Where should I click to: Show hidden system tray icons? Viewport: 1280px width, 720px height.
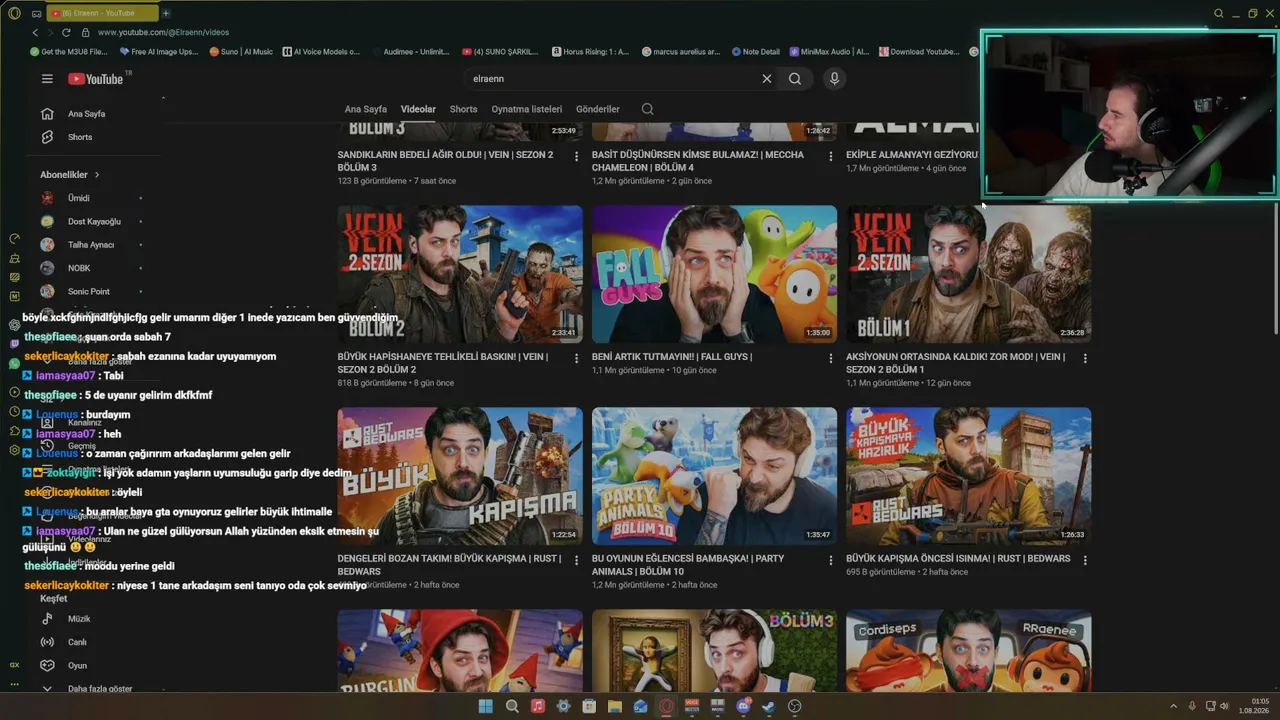point(1174,706)
